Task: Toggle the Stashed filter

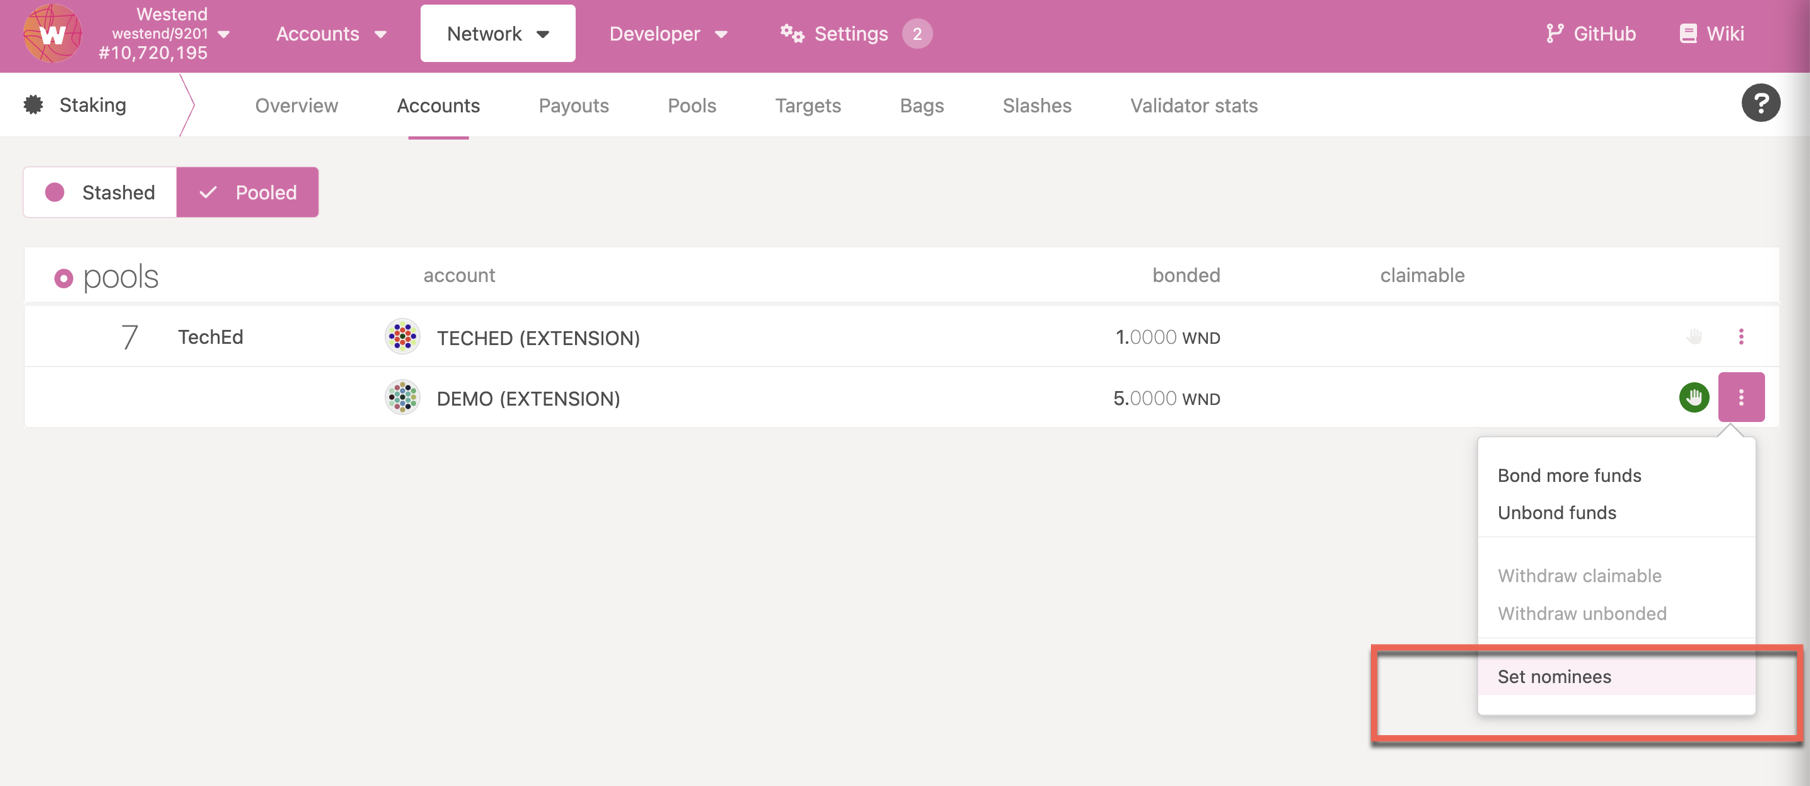Action: tap(100, 192)
